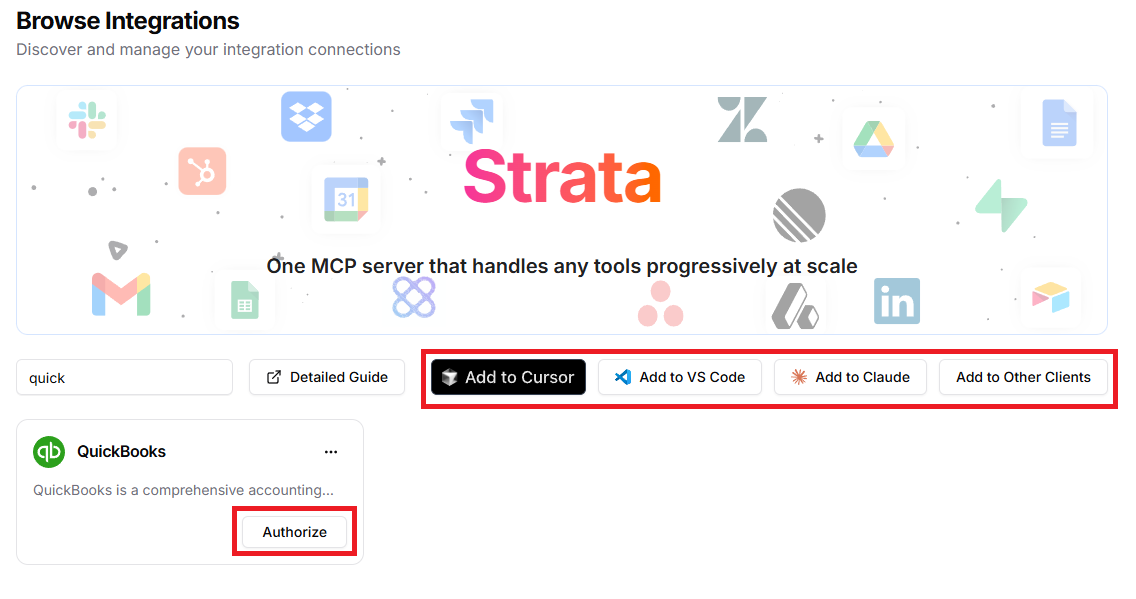Click the HubSpot icon in the banner

point(203,171)
